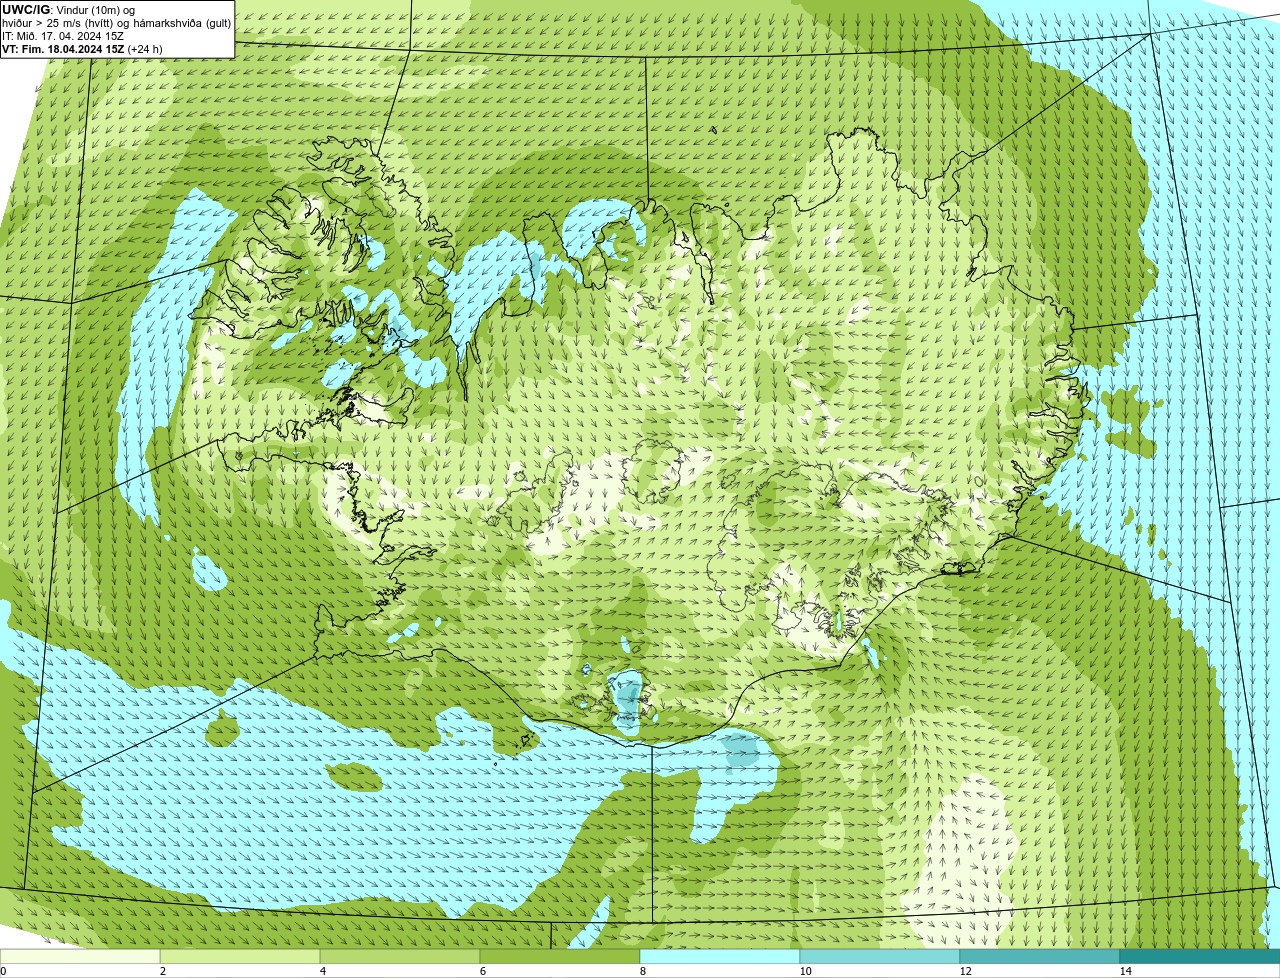Click the 8–10 m/s light cyan legend segment
This screenshot has height=978, width=1280.
[x=720, y=956]
